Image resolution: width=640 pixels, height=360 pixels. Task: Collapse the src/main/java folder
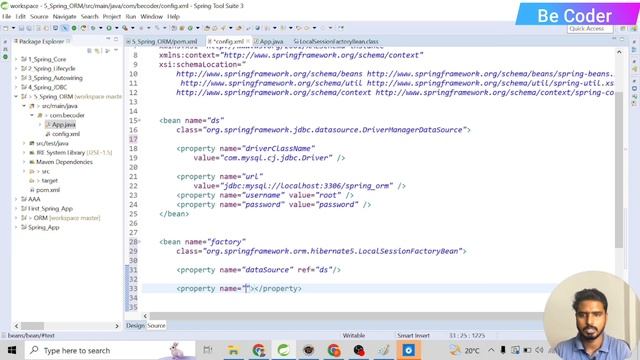pyautogui.click(x=24, y=106)
